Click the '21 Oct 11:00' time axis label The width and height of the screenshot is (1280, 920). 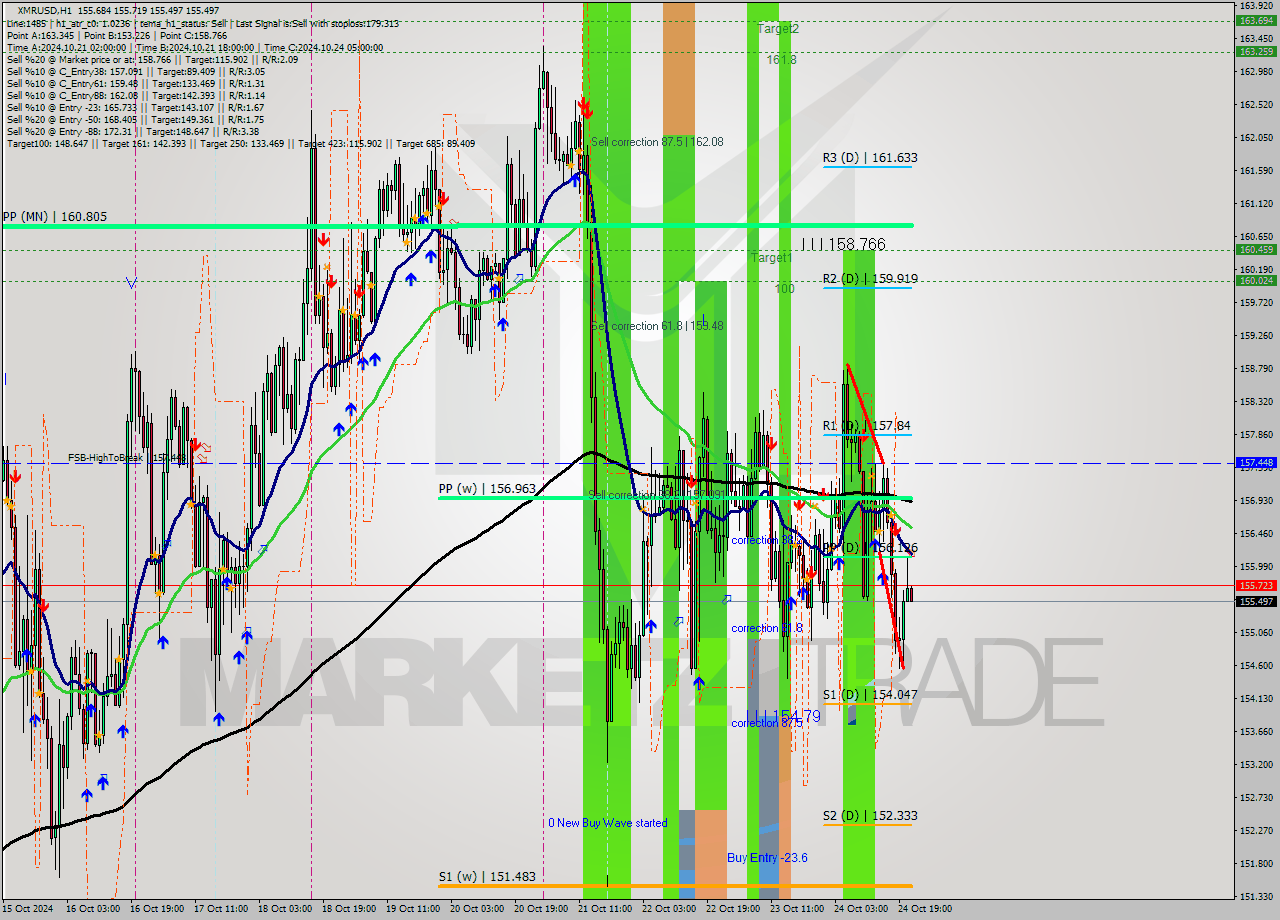607,909
